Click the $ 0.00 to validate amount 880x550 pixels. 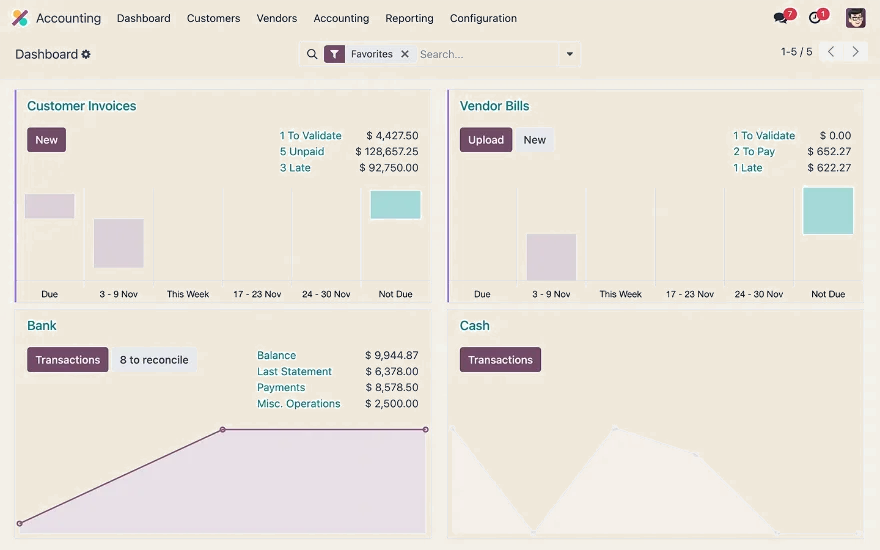(835, 135)
